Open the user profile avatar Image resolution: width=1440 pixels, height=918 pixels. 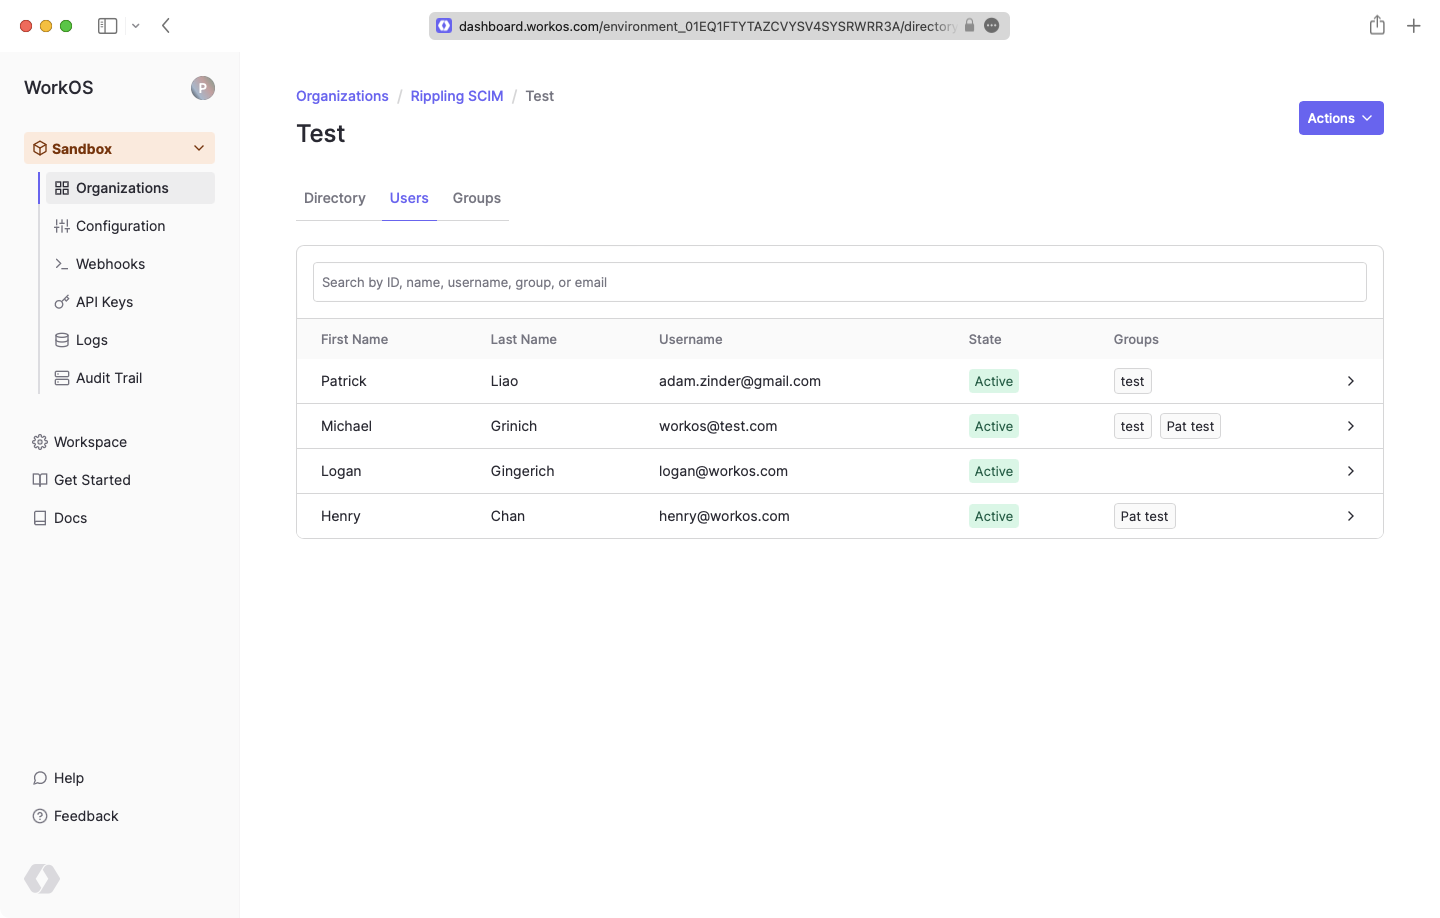pyautogui.click(x=203, y=88)
